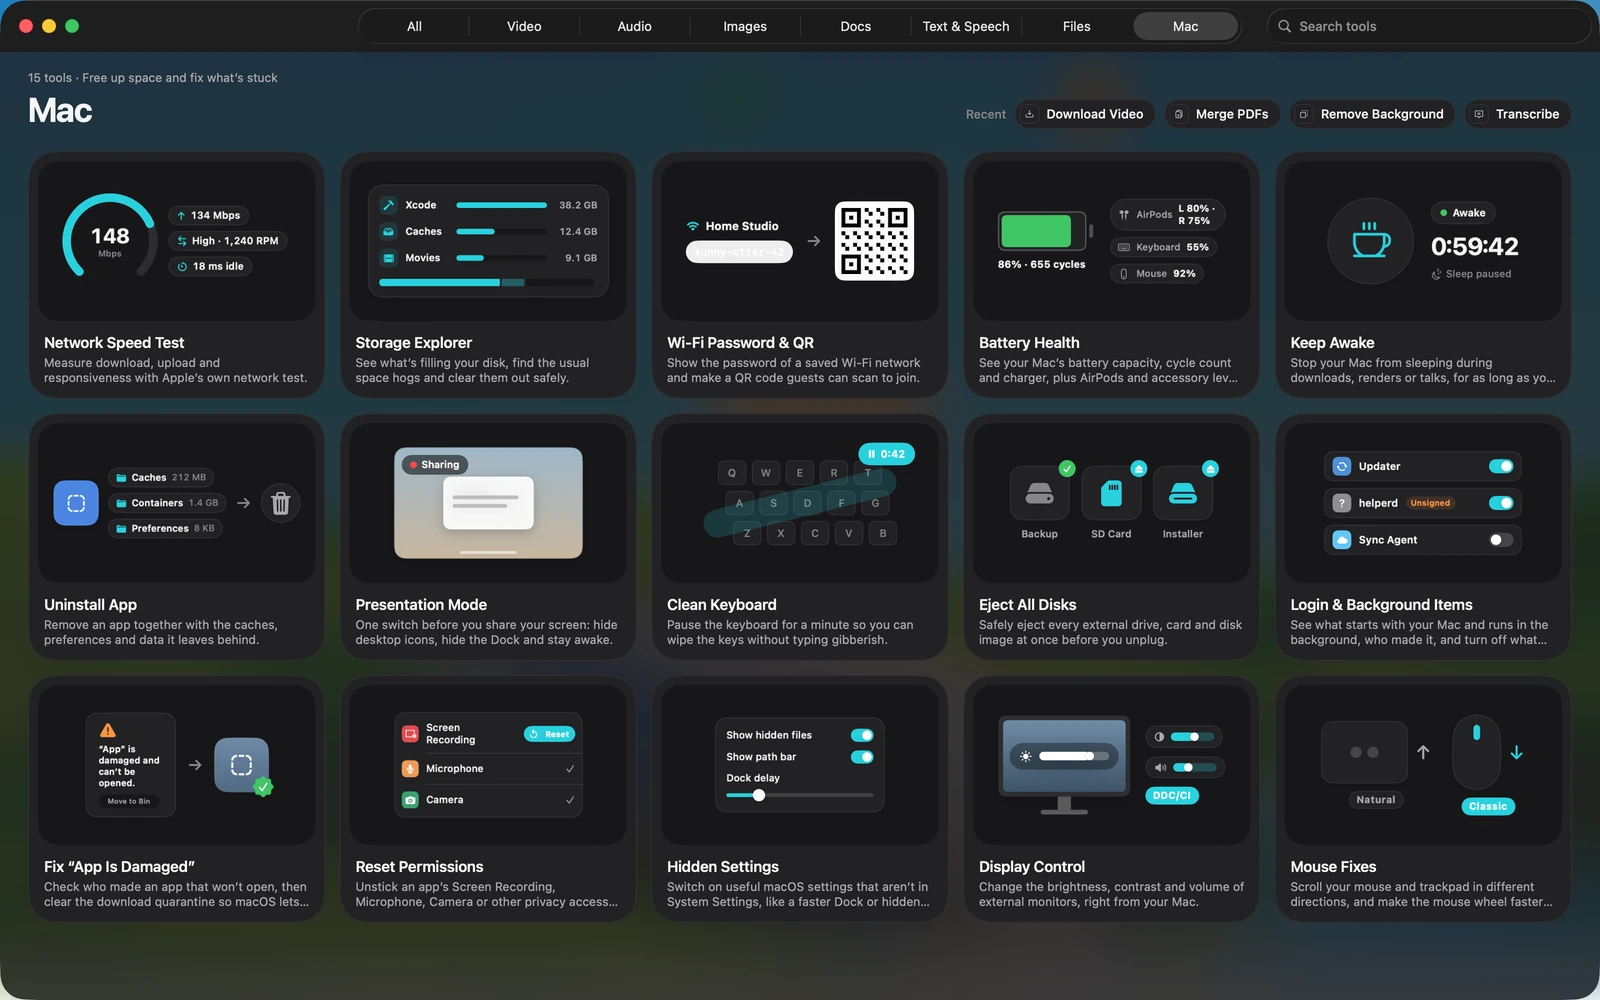The height and width of the screenshot is (1000, 1600).
Task: Click the Dock delay slider
Action: click(799, 796)
